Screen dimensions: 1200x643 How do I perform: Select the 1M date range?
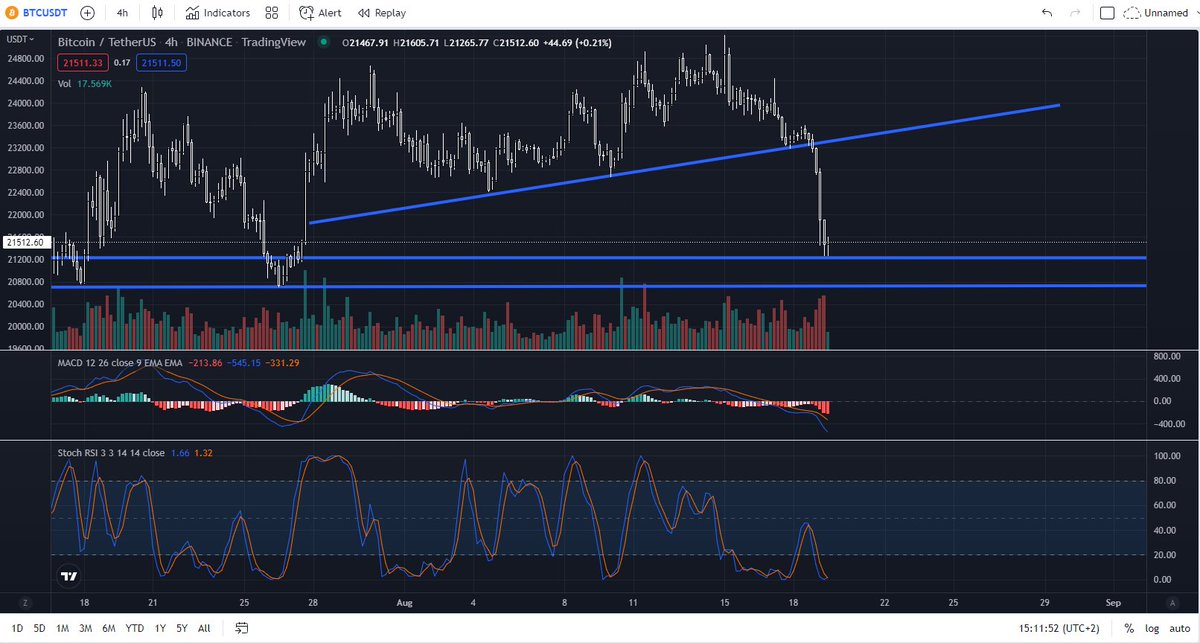(62, 628)
